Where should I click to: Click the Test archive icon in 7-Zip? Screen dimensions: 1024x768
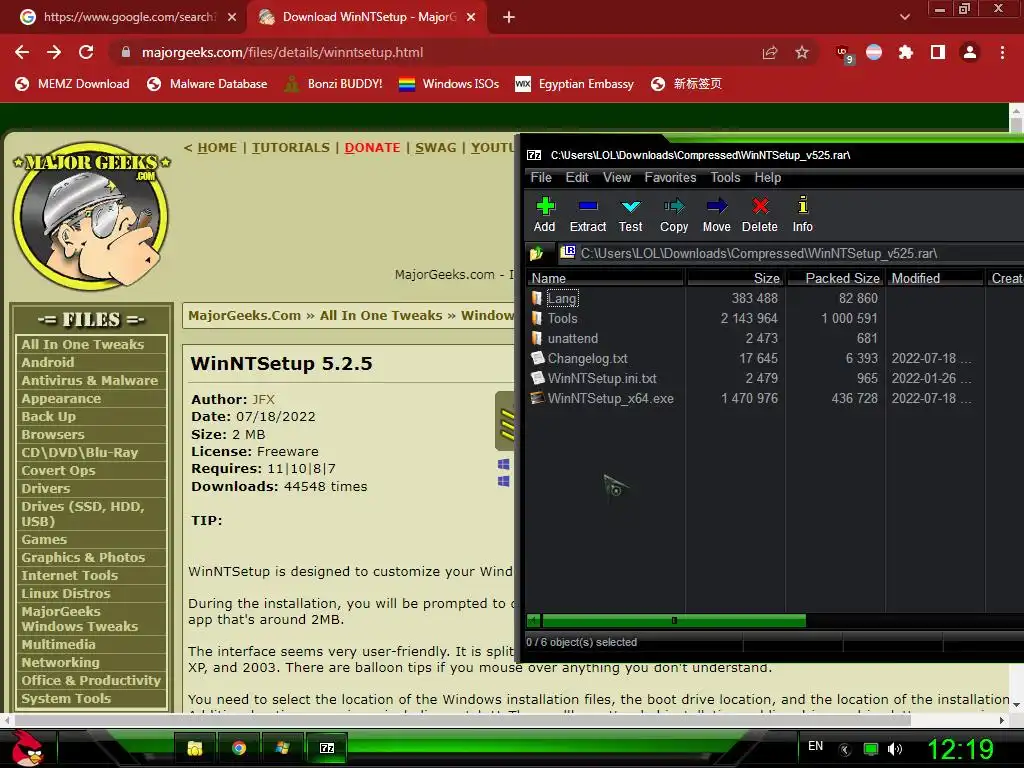(x=630, y=215)
